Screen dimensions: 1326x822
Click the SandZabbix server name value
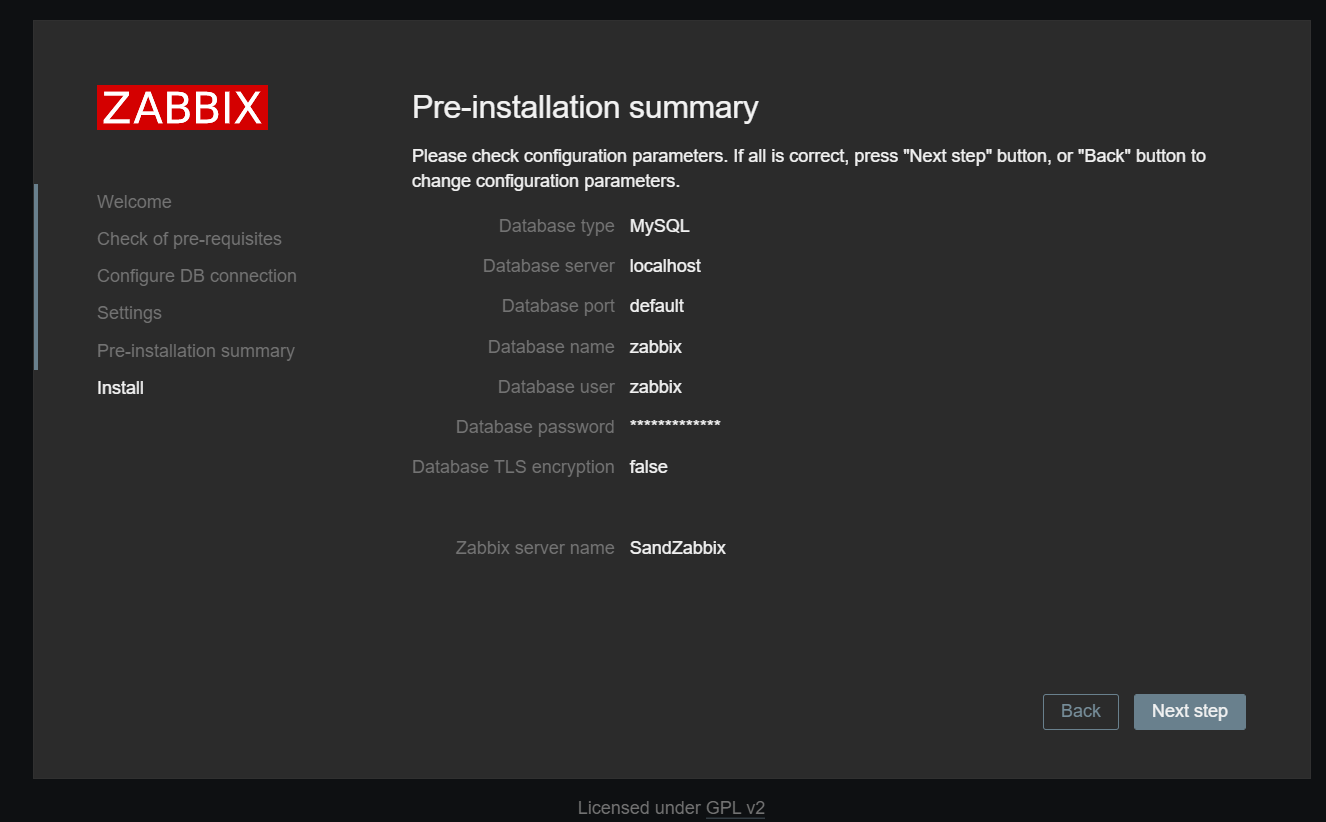677,548
